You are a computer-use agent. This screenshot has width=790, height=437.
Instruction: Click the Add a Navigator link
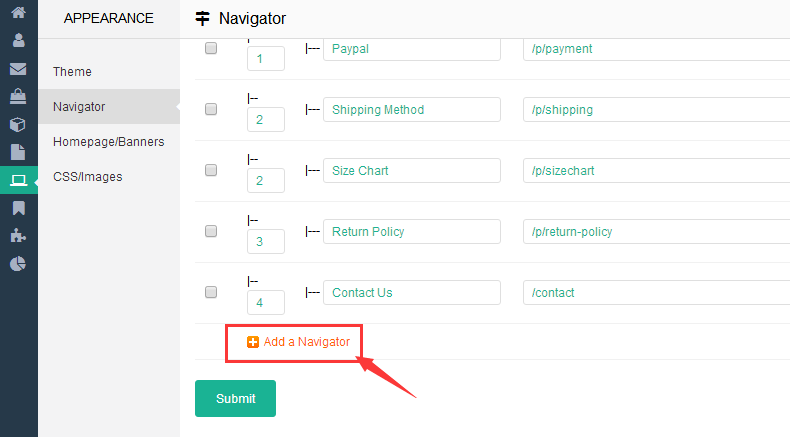click(x=298, y=342)
